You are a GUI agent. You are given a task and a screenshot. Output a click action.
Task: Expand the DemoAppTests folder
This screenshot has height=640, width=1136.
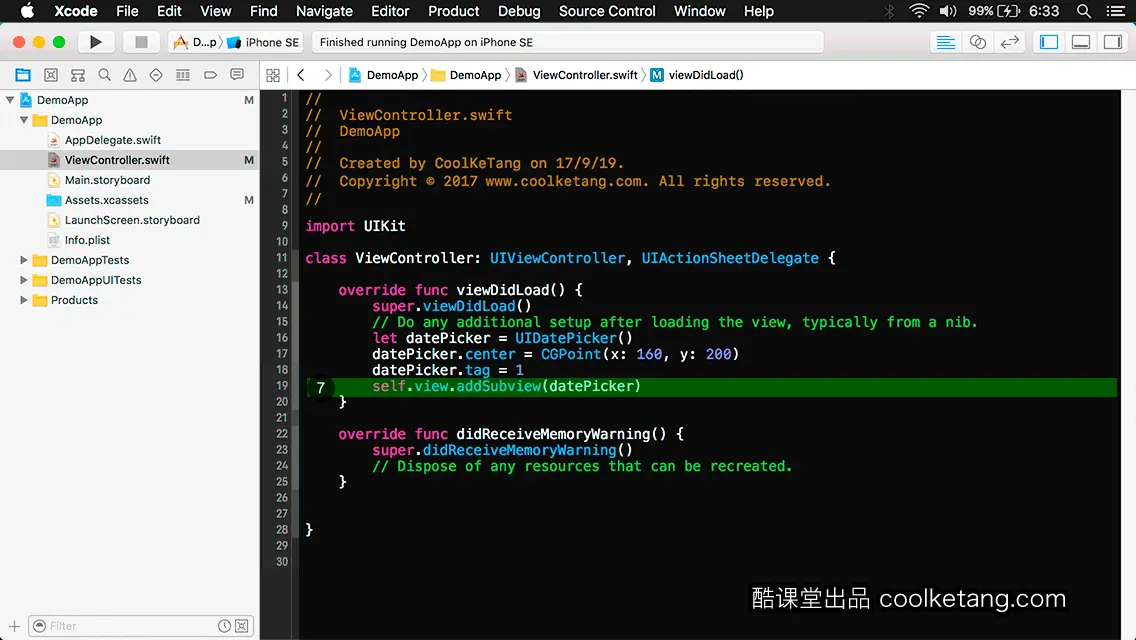24,259
